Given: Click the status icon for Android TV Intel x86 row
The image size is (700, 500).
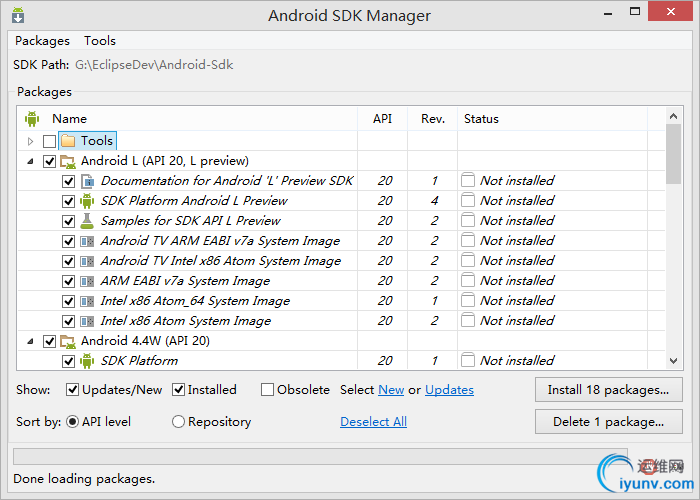Looking at the screenshot, I should click(468, 260).
